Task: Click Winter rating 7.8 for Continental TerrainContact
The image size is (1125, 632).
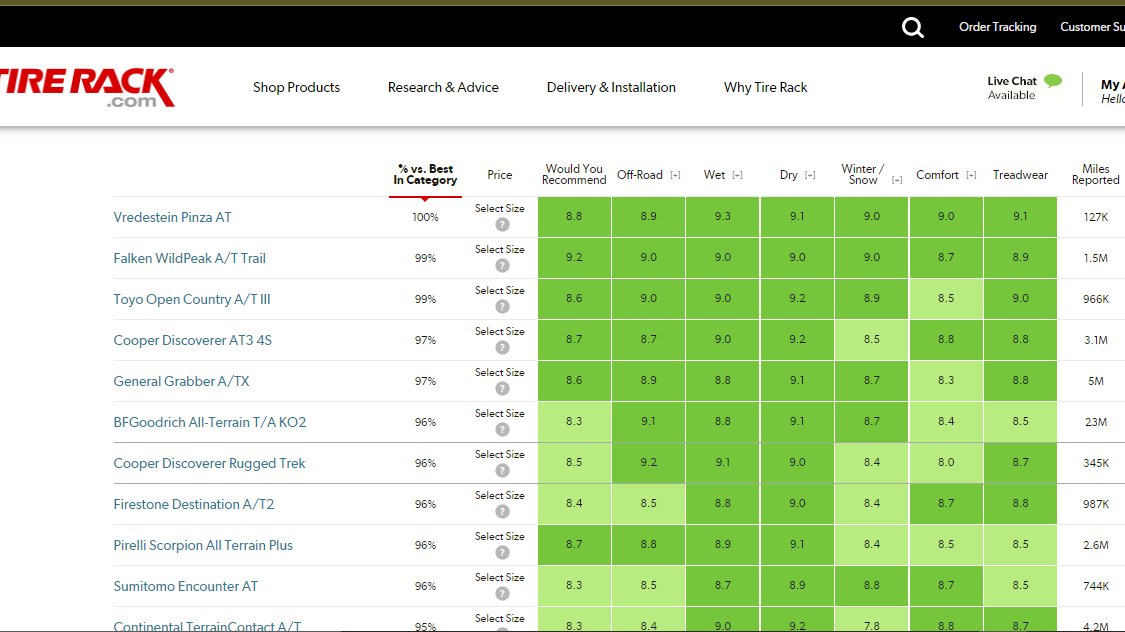Action: point(871,620)
